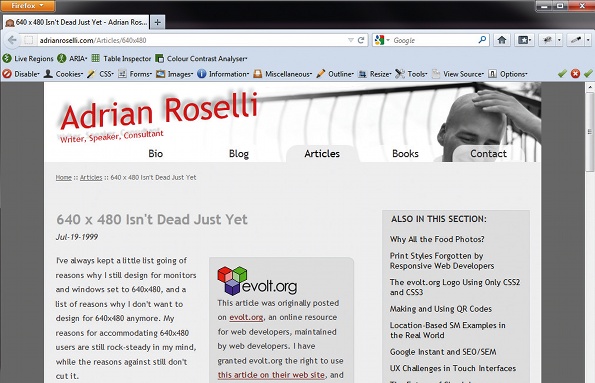
Task: Click the red error status icon
Action: pyautogui.click(x=575, y=74)
